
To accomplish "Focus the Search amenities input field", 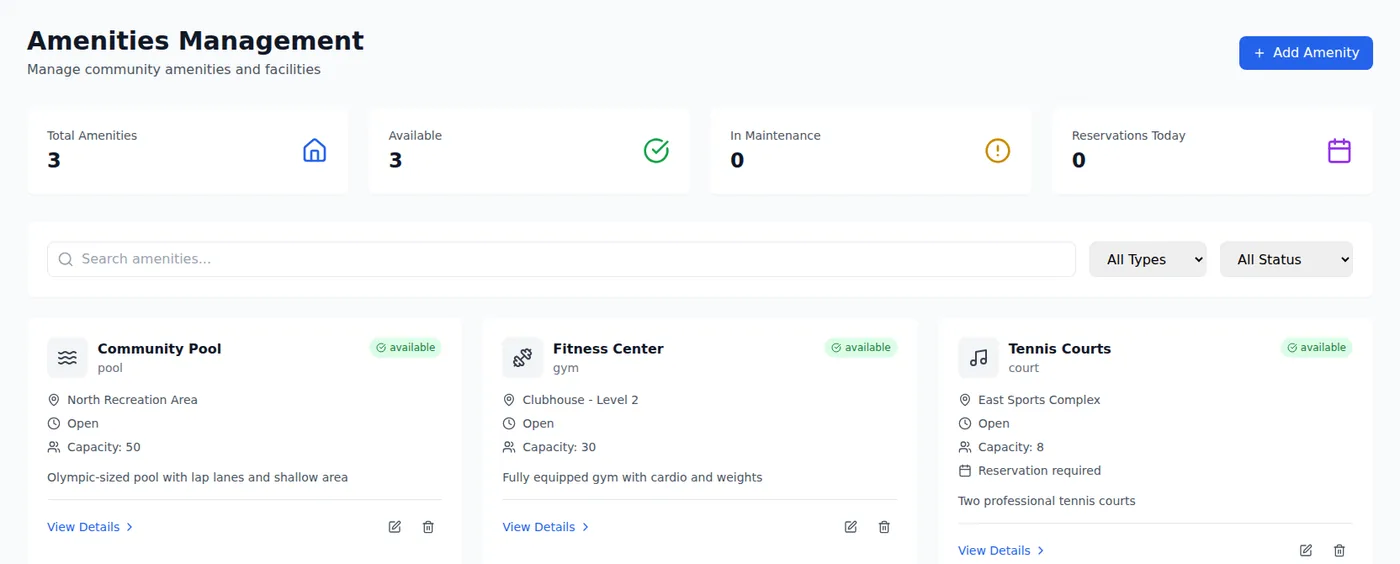I will click(561, 259).
